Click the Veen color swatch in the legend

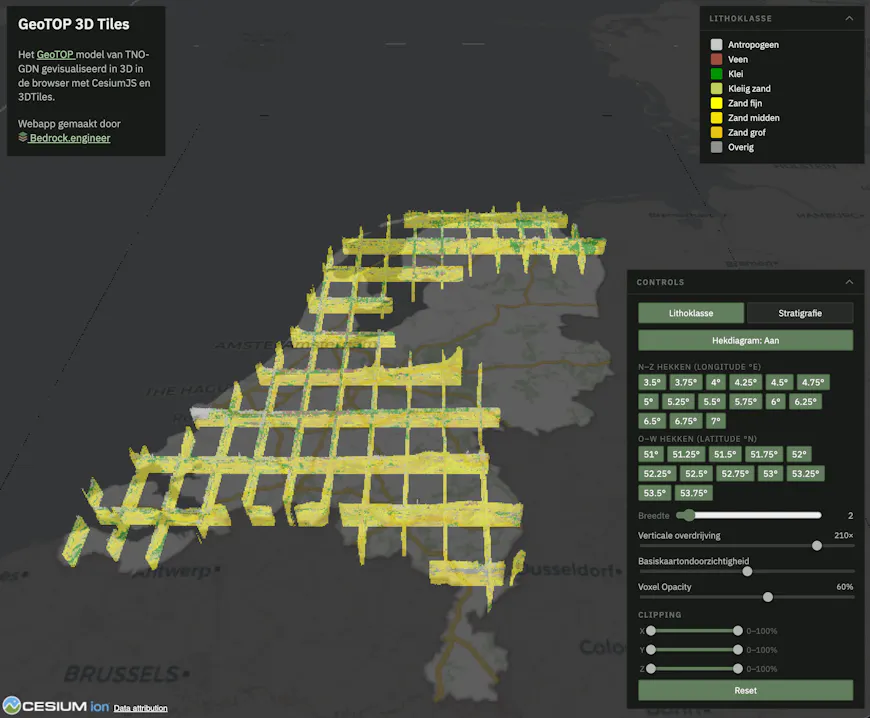tap(715, 58)
